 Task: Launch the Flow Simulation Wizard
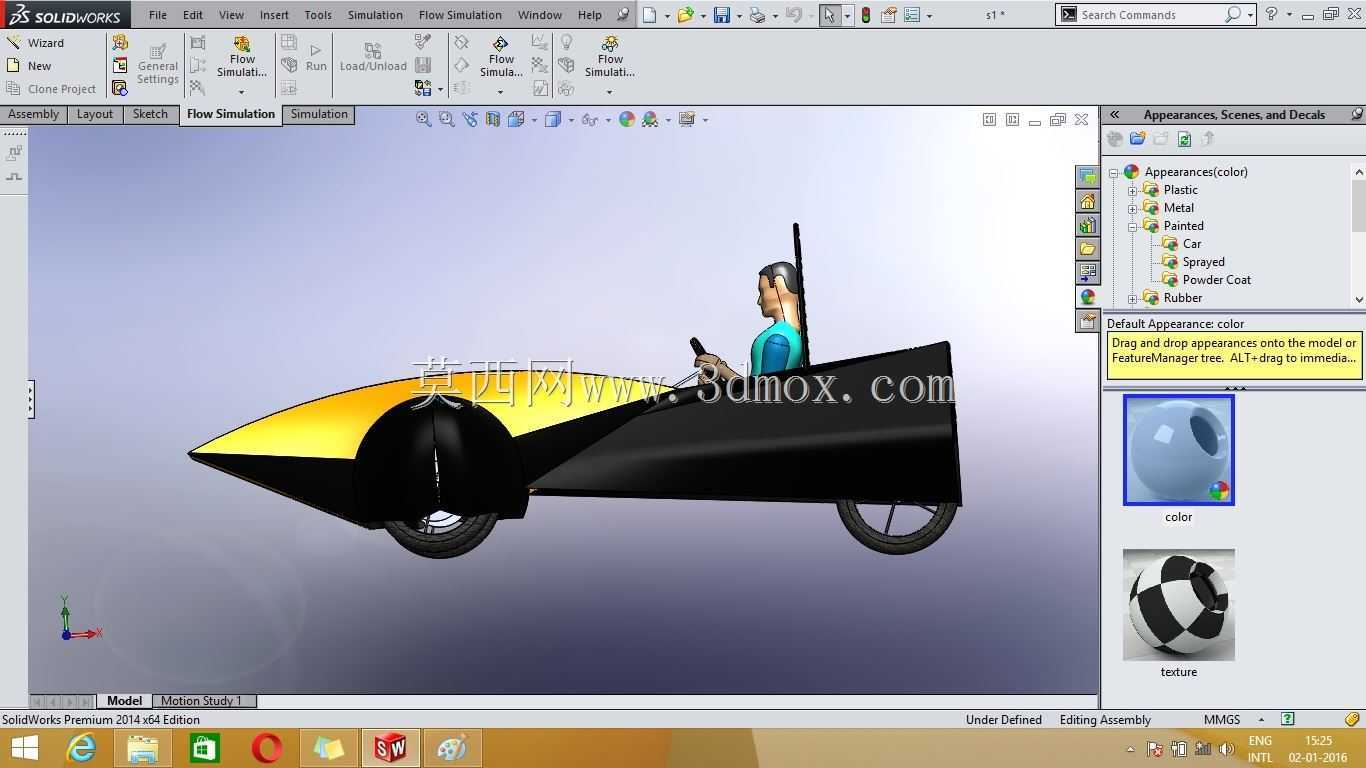pos(35,43)
